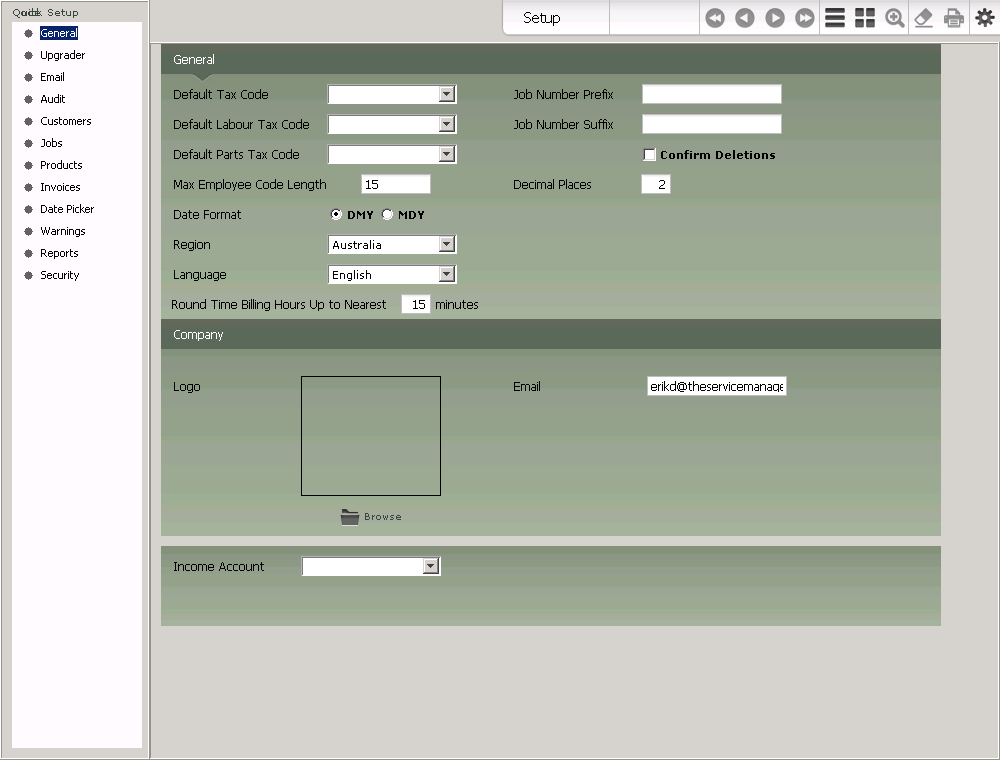Open the magnifier search icon

point(895,18)
